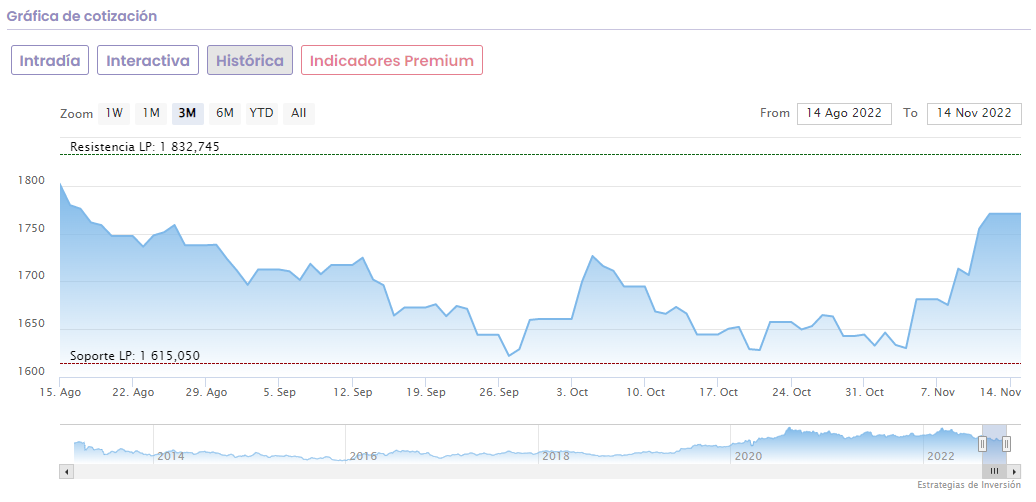The width and height of the screenshot is (1036, 502).
Task: Click the From date field
Action: 843,113
